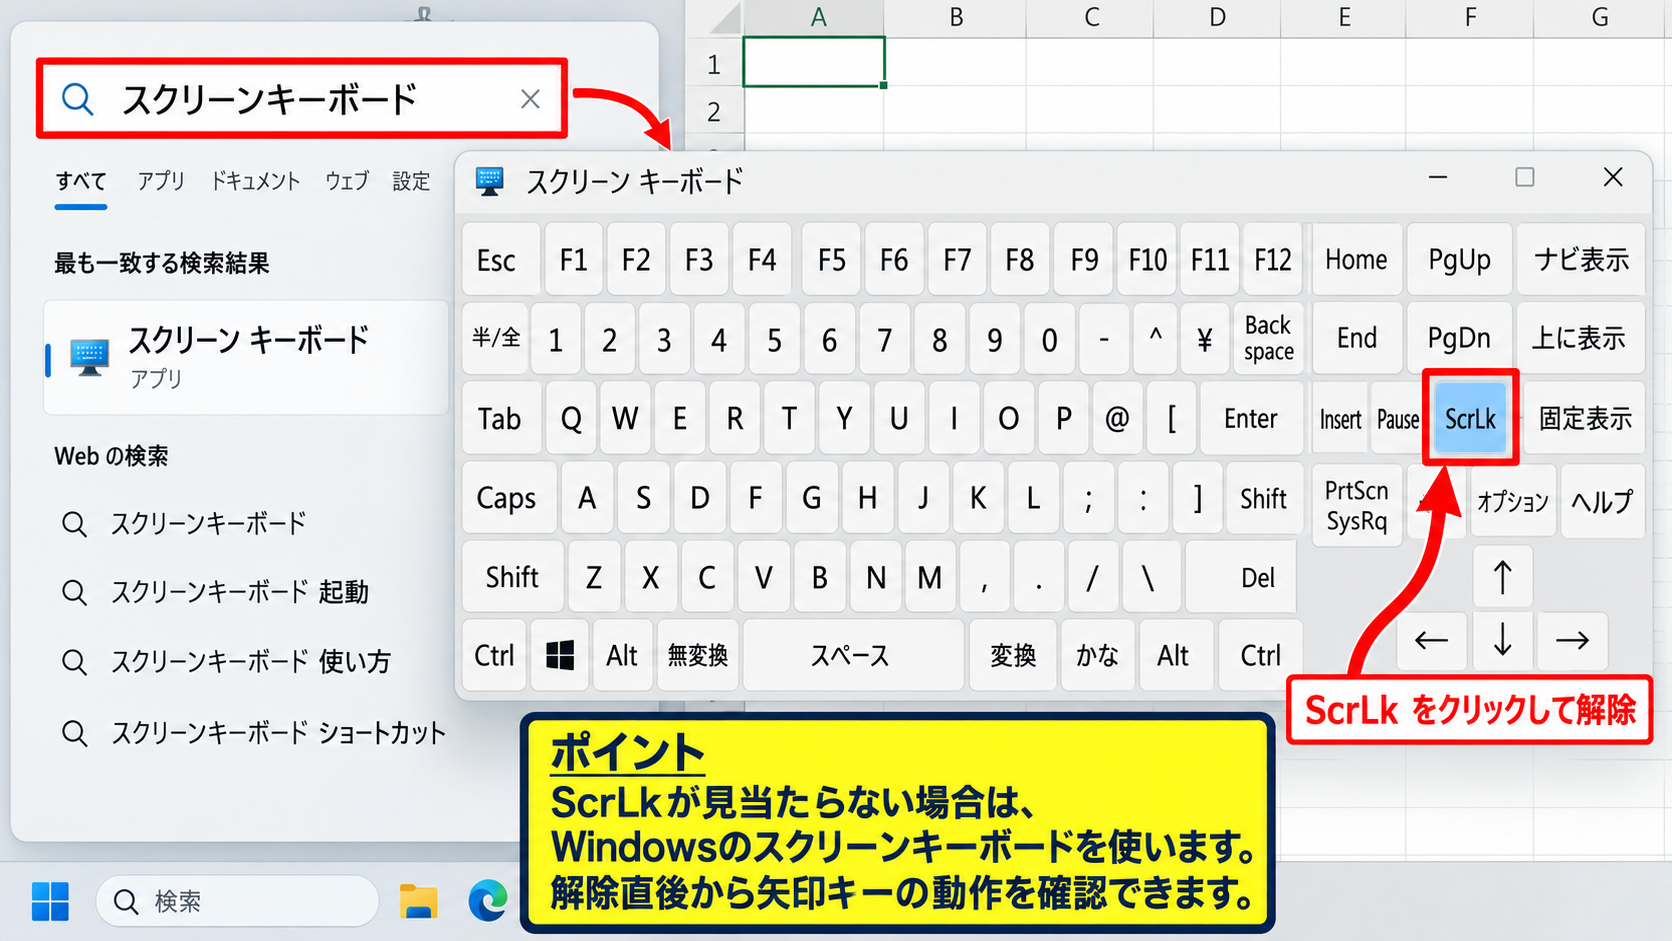Image resolution: width=1672 pixels, height=941 pixels.
Task: Open File Explorer from the taskbar
Action: (x=418, y=901)
